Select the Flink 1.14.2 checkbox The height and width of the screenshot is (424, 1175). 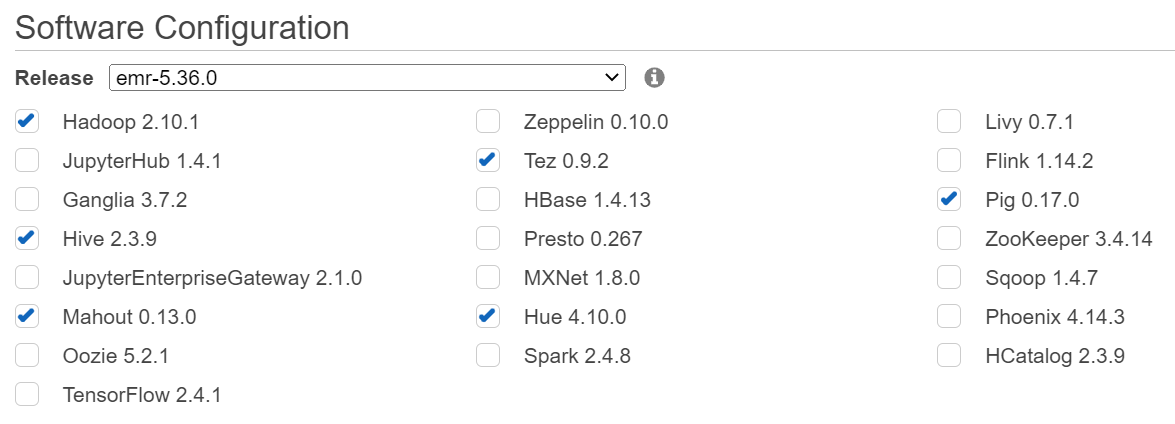coord(949,160)
